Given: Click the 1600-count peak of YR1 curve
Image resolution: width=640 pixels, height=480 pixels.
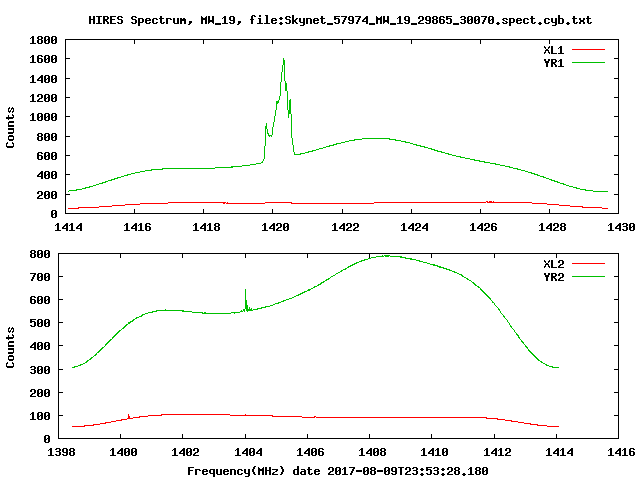Looking at the screenshot, I should (283, 60).
